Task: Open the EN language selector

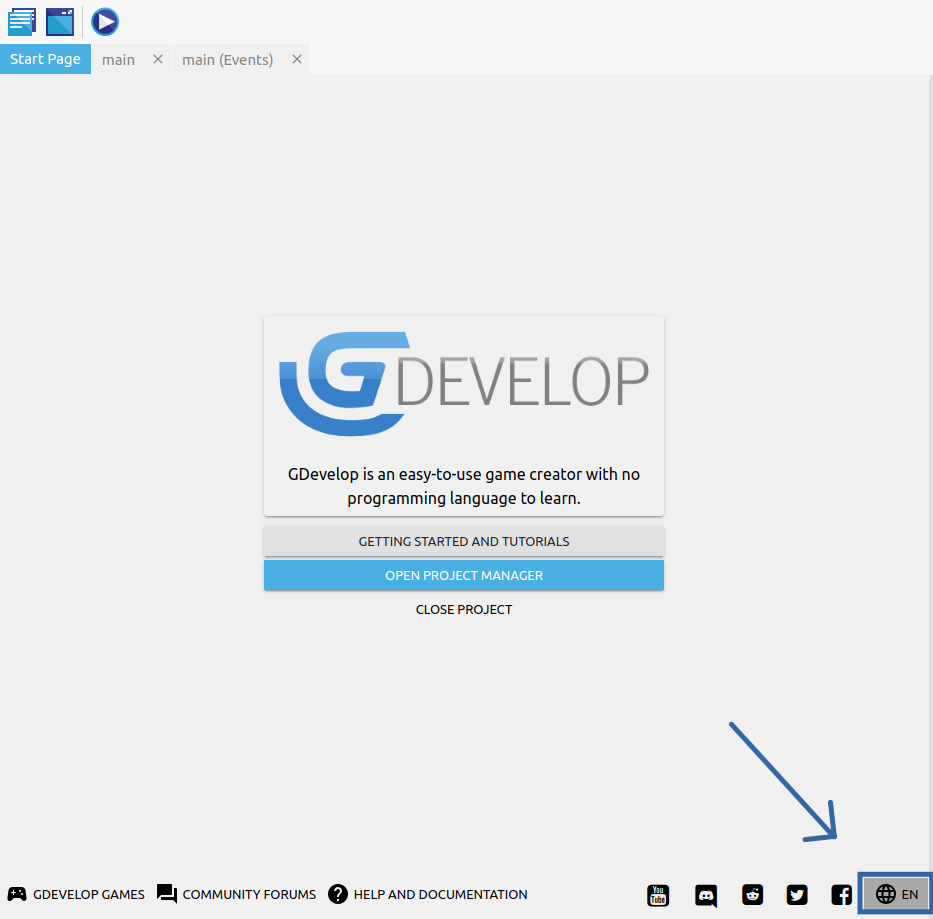Action: click(x=896, y=894)
